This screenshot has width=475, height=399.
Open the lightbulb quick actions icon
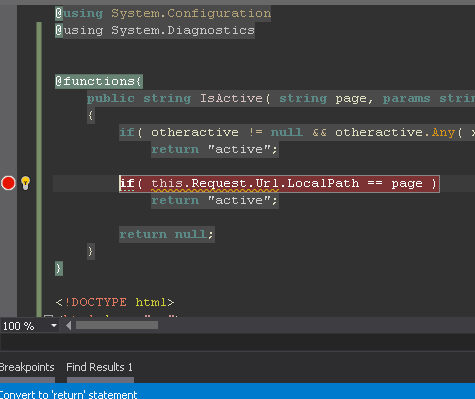(26, 183)
